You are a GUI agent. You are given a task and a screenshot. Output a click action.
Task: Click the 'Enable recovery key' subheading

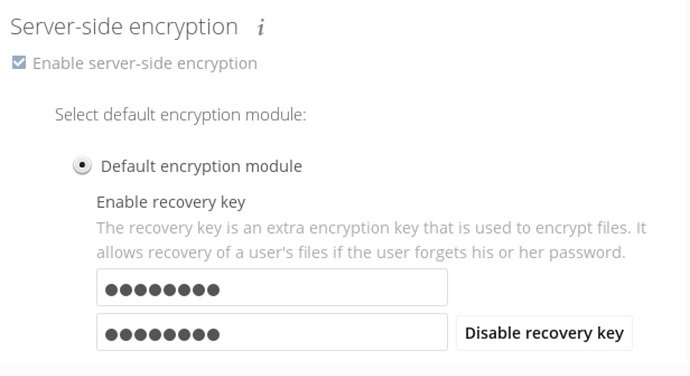click(171, 203)
